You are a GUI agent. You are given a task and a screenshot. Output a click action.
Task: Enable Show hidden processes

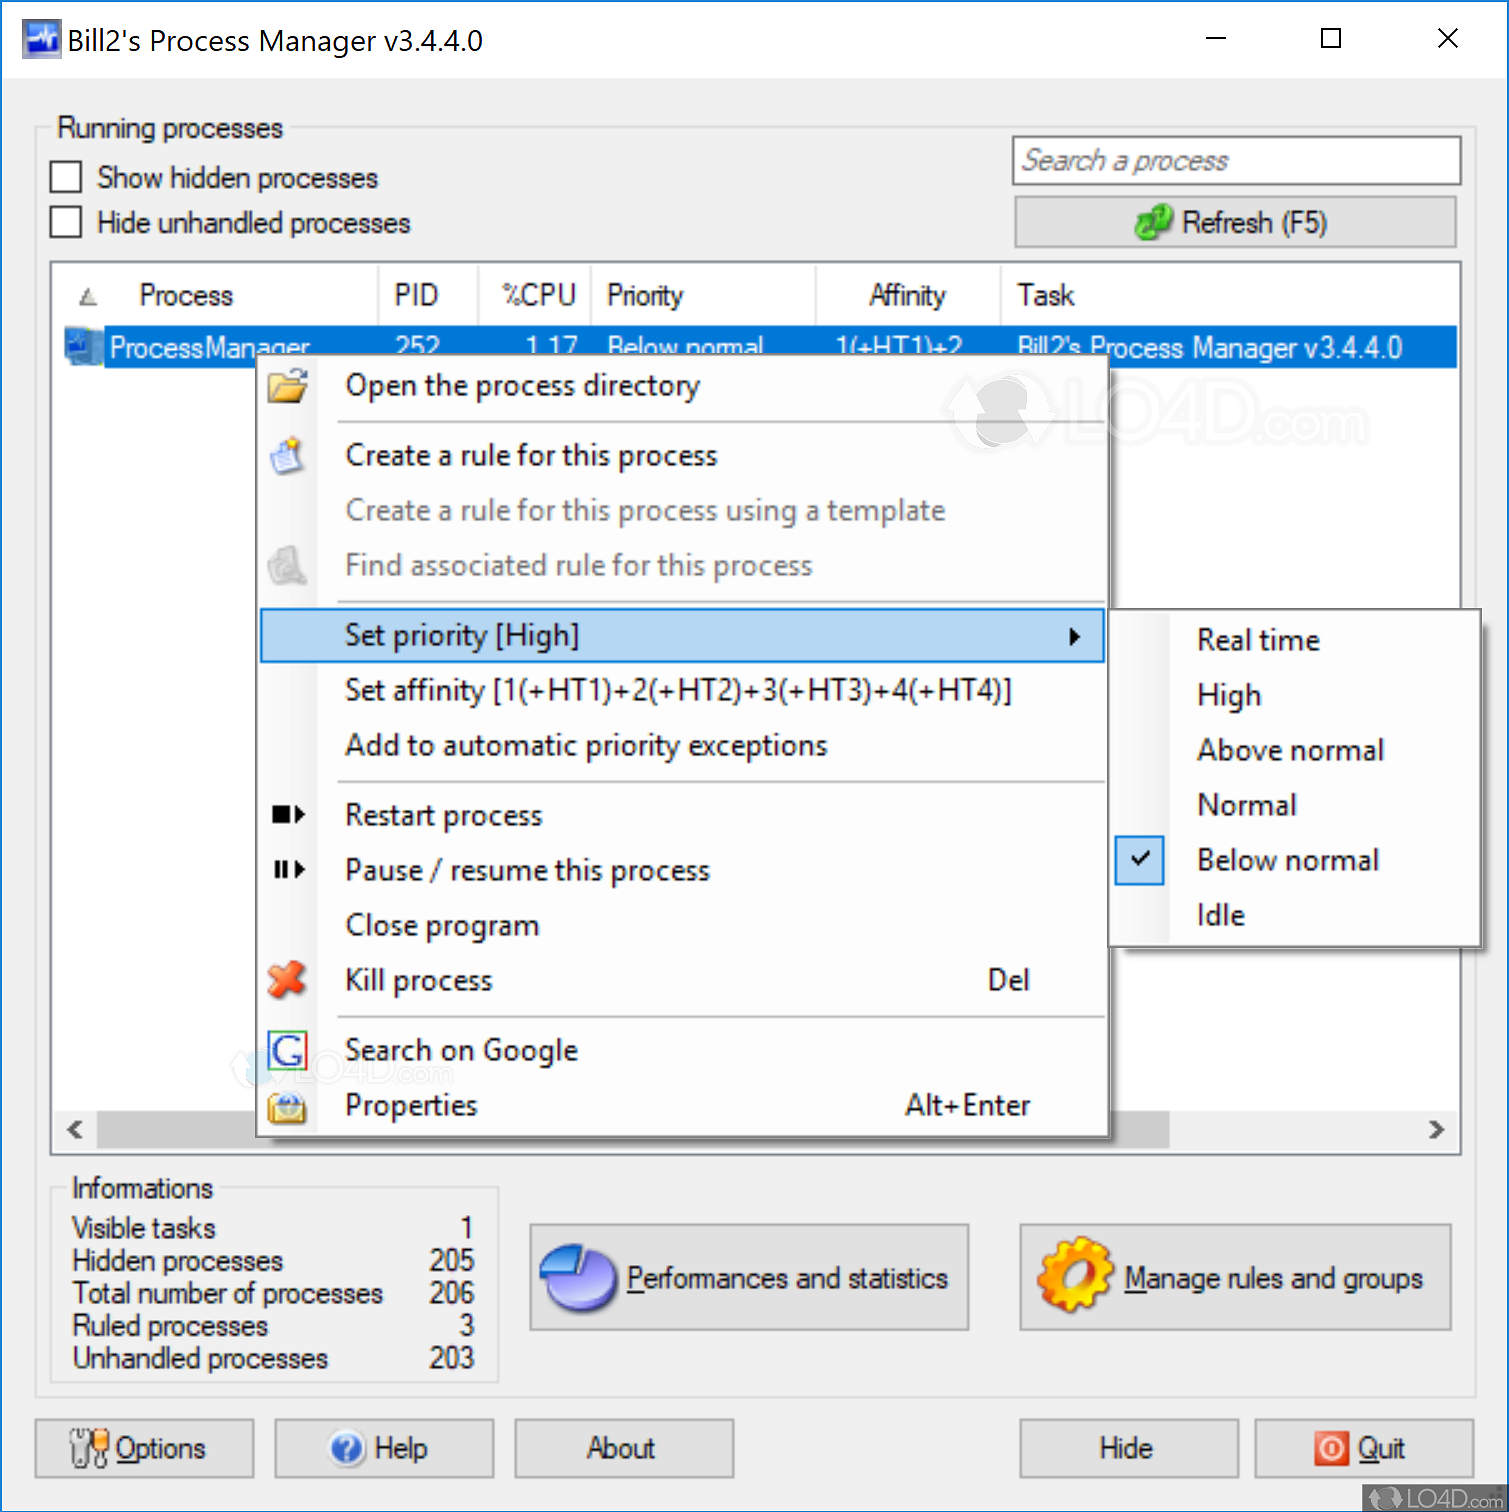[65, 177]
